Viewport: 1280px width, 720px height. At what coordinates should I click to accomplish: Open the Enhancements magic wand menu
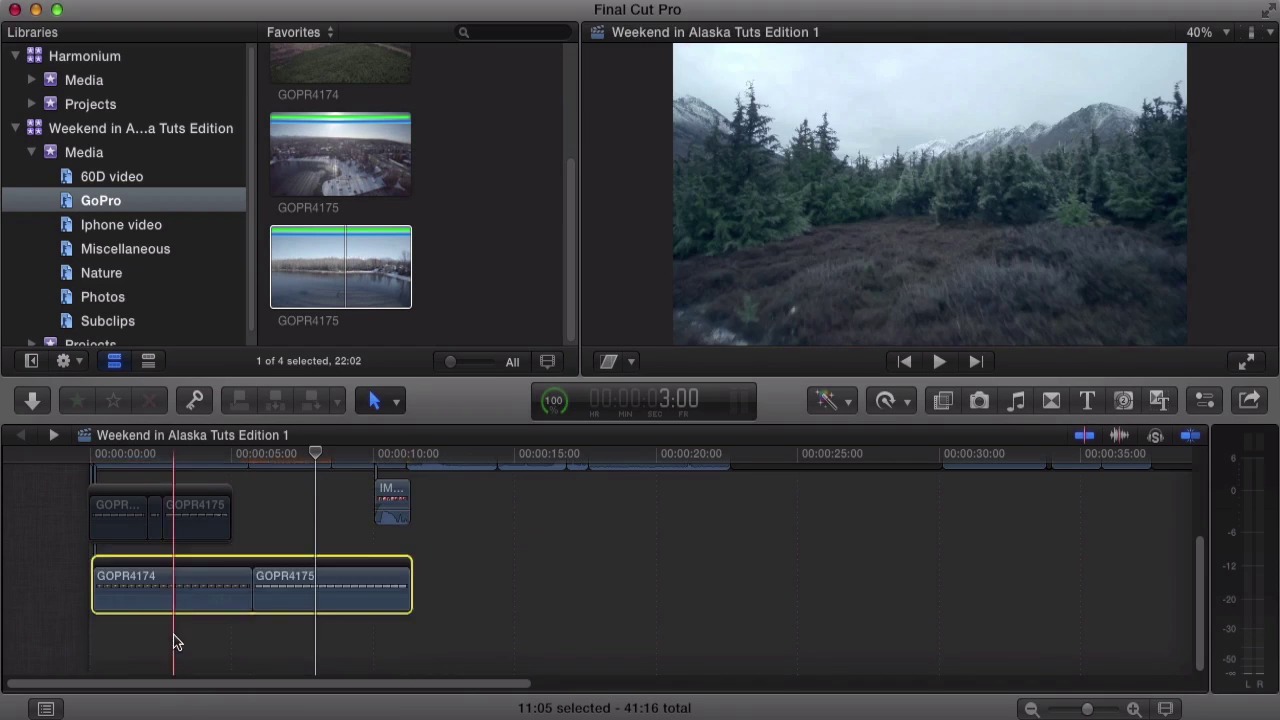(832, 401)
